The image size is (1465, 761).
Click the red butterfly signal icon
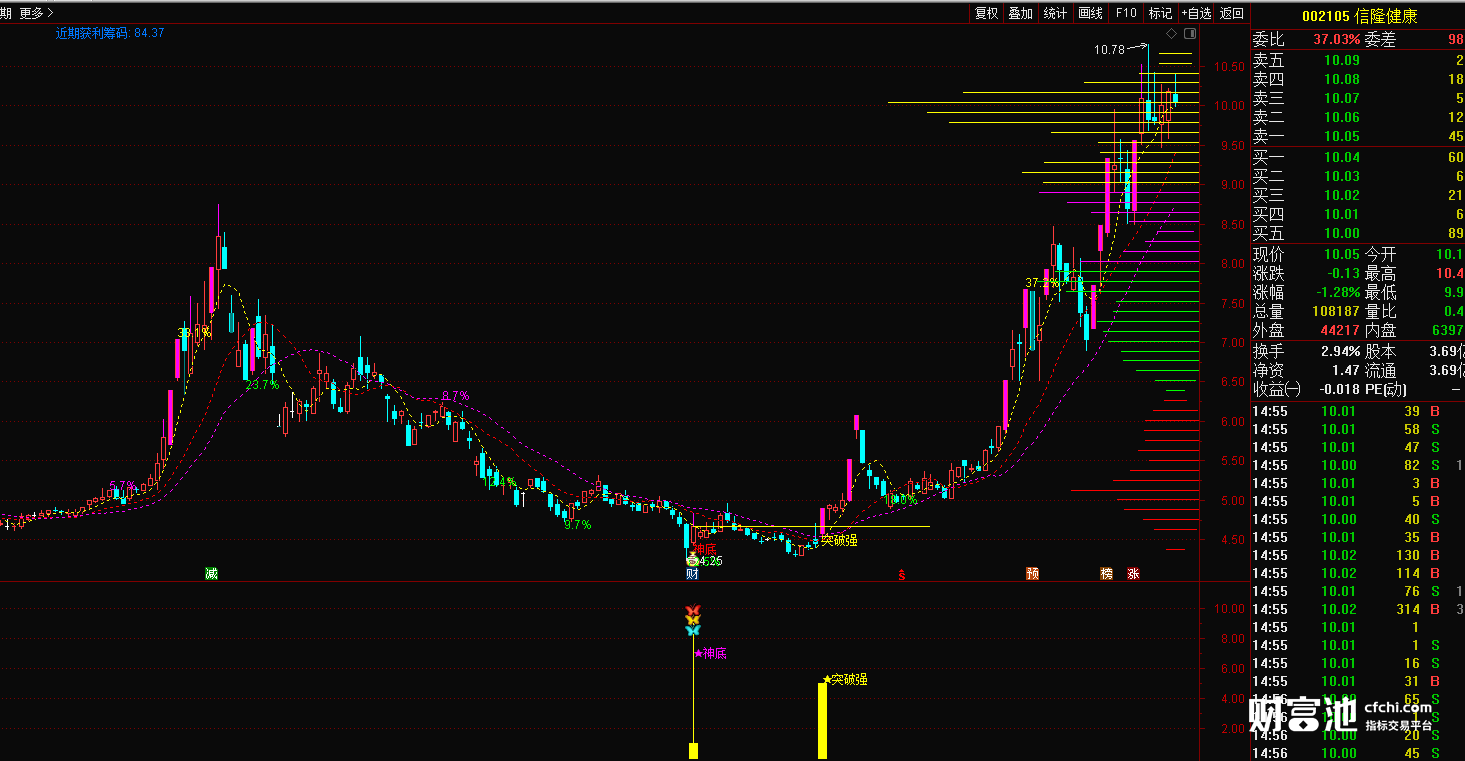point(693,610)
